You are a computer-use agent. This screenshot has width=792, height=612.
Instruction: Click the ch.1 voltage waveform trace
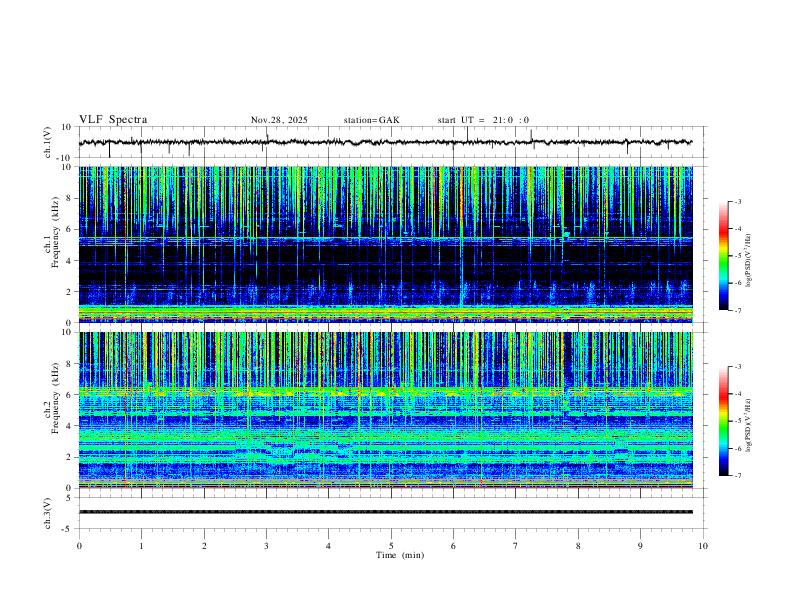(x=385, y=142)
